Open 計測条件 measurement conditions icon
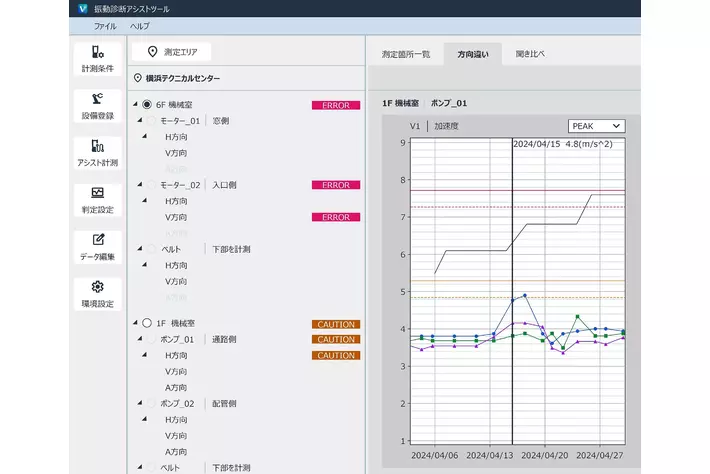This screenshot has width=710, height=474. 97,52
